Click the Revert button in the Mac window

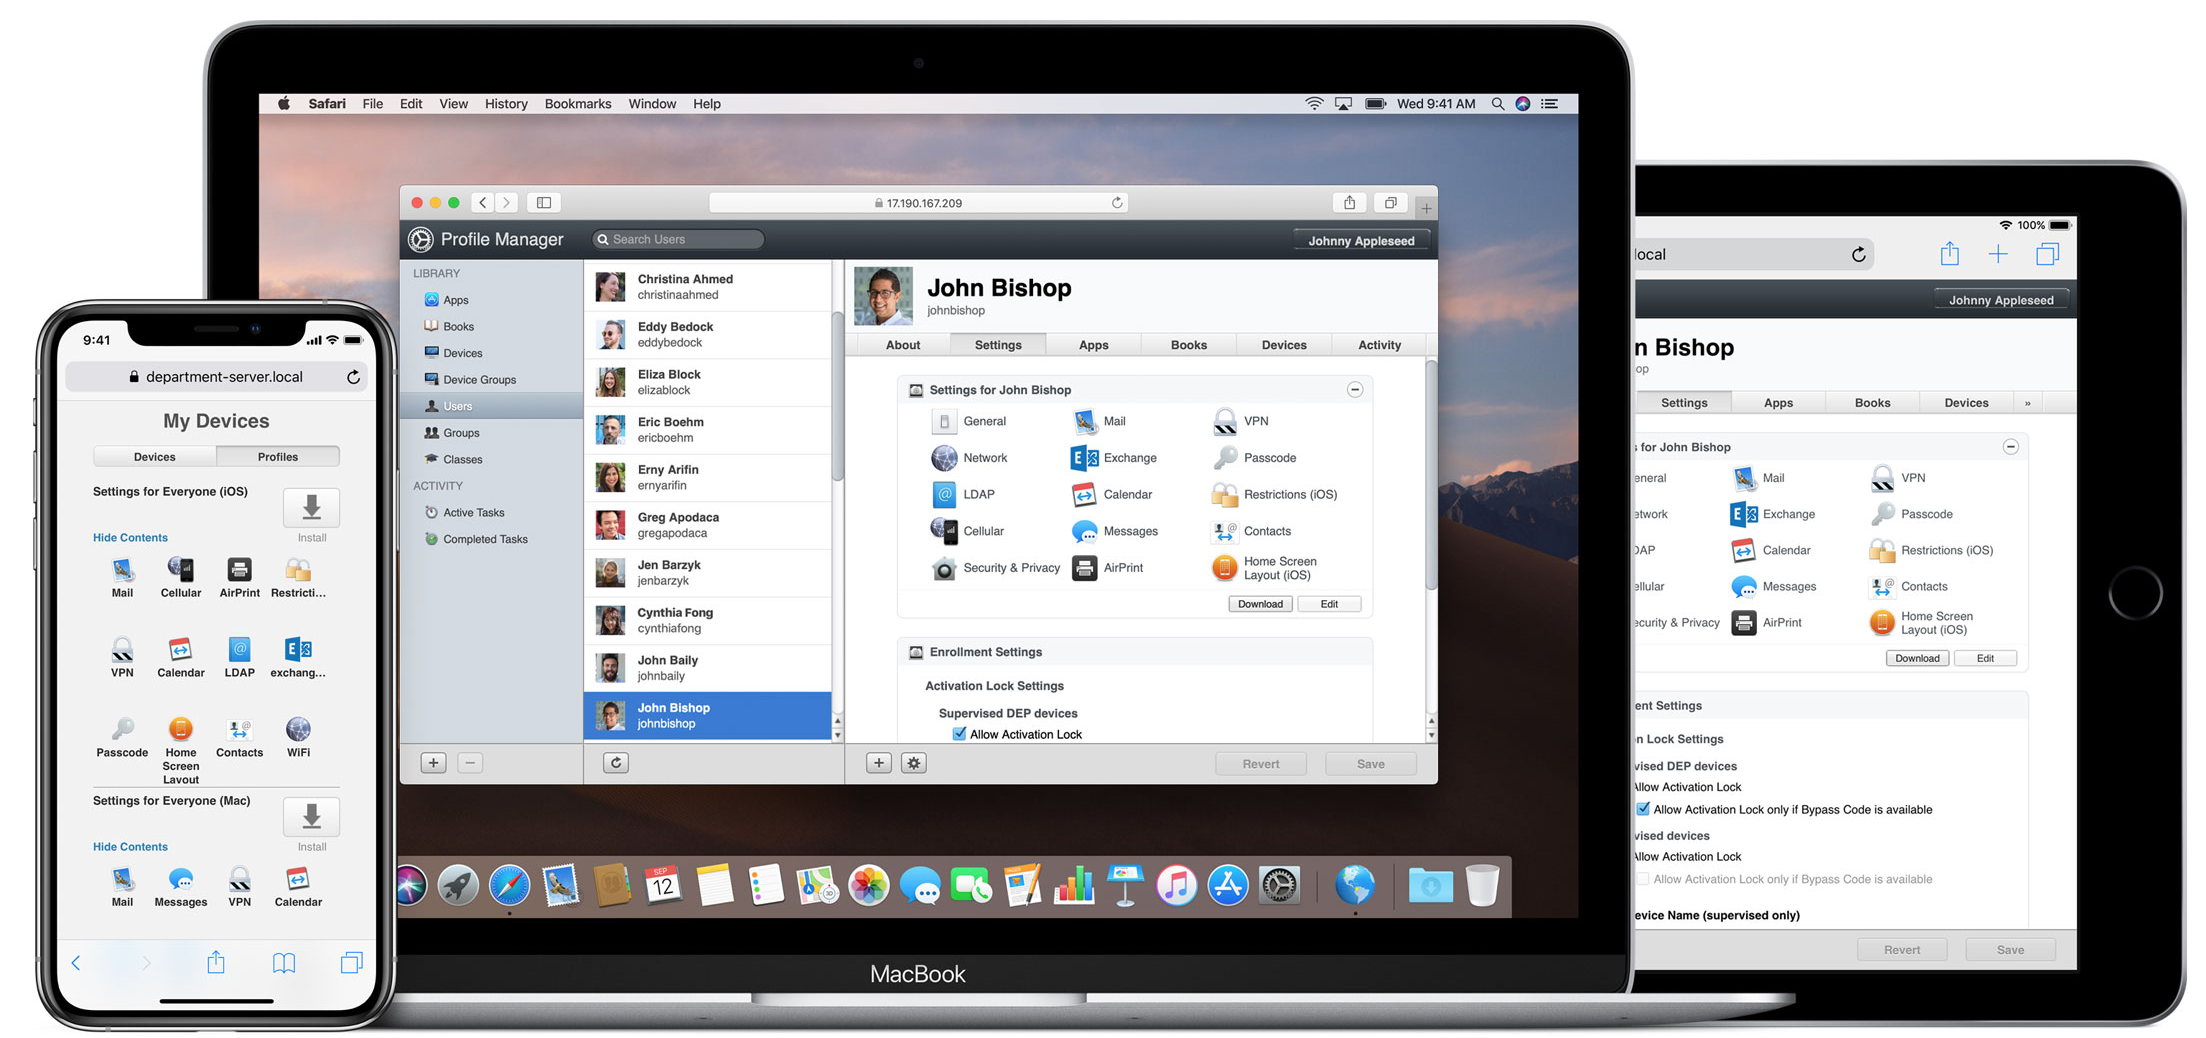click(1261, 763)
